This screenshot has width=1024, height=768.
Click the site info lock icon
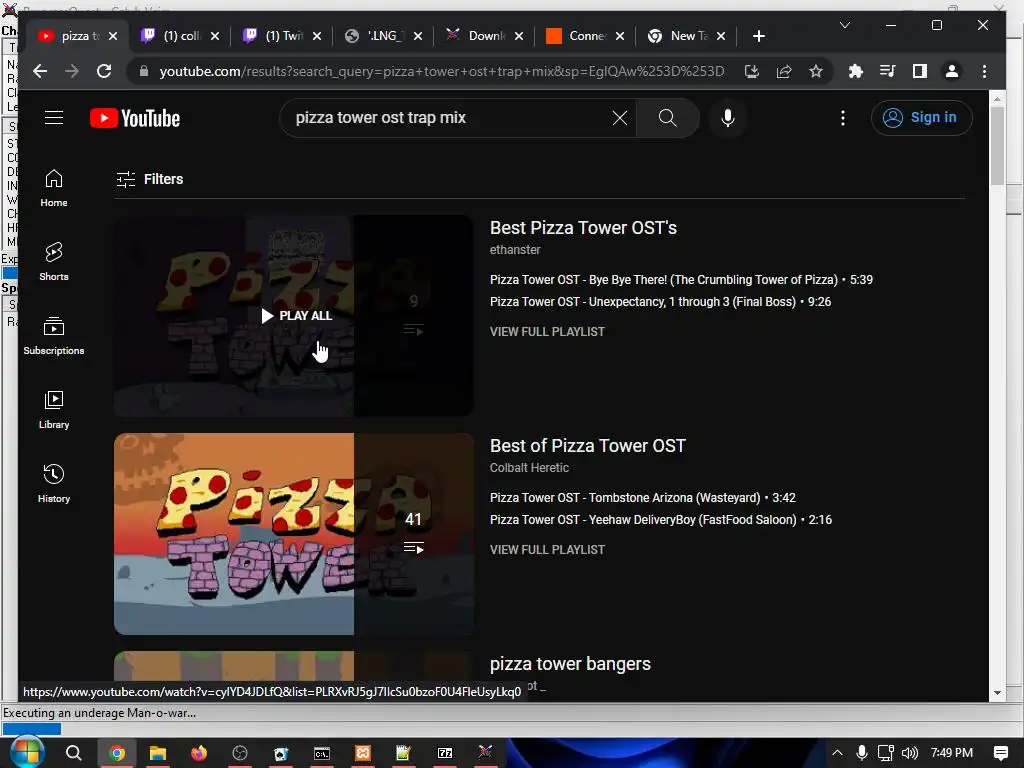[144, 71]
